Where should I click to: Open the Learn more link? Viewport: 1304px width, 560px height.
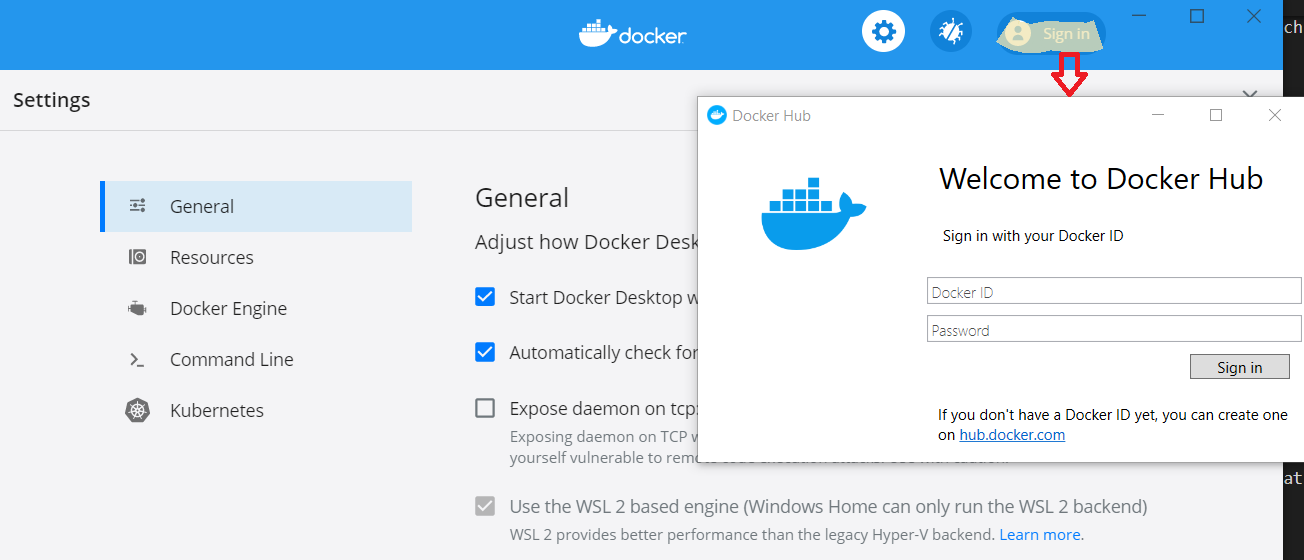[1040, 534]
